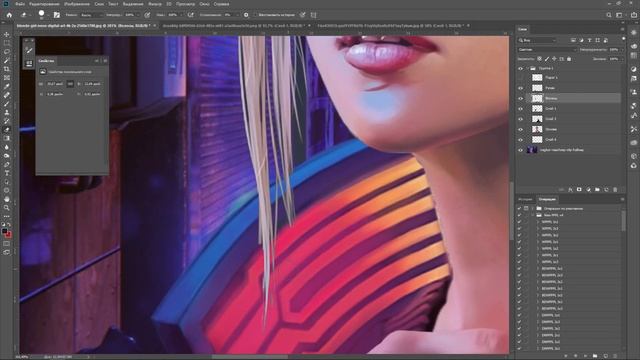The width and height of the screenshot is (640, 360).
Task: Add layer style fx icon
Action: coord(570,190)
